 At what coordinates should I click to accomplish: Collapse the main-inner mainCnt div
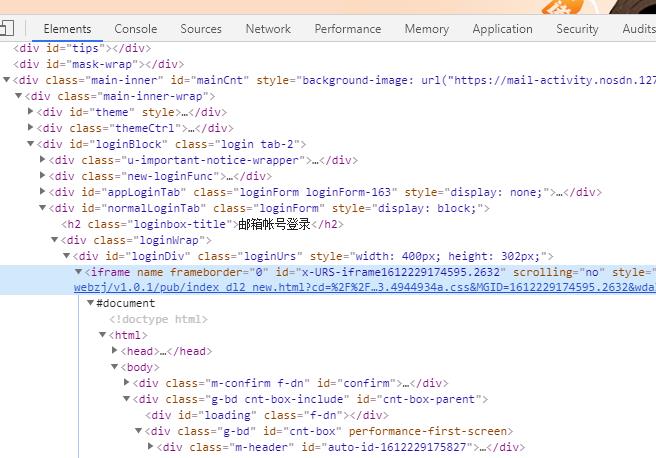point(8,80)
